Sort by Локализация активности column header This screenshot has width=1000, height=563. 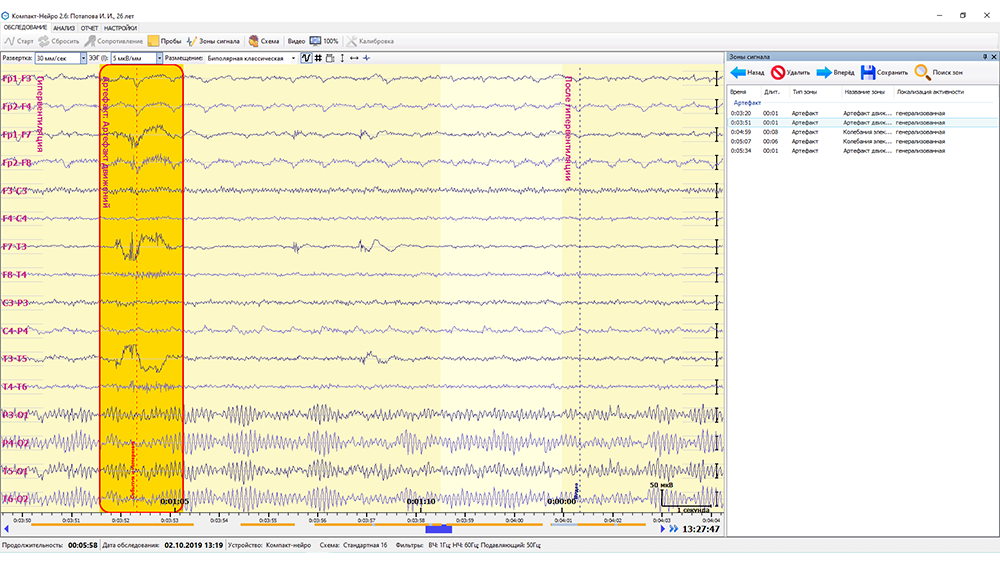click(930, 92)
